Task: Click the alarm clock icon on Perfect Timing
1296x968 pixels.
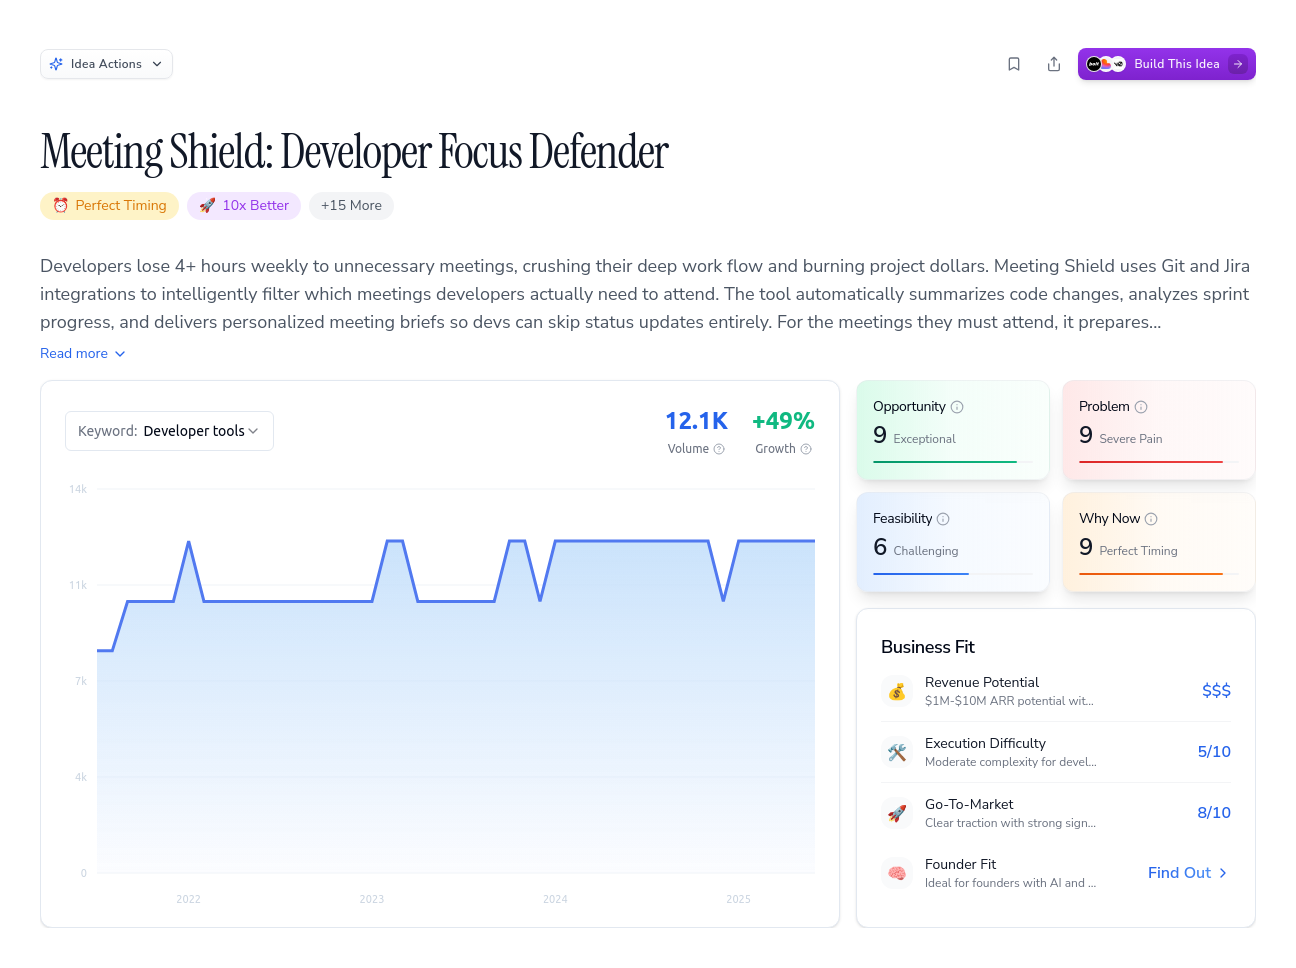Action: (61, 206)
